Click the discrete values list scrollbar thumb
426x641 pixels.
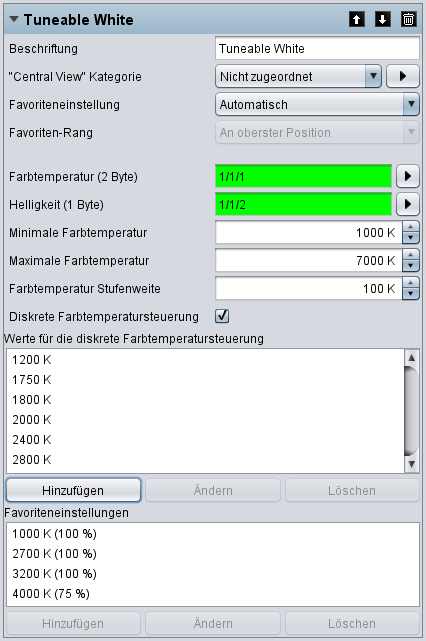pyautogui.click(x=411, y=411)
